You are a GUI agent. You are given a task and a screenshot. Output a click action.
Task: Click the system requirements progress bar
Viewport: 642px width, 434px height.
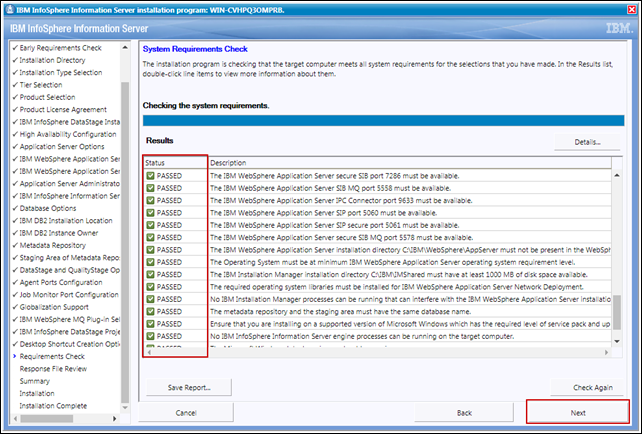(383, 120)
